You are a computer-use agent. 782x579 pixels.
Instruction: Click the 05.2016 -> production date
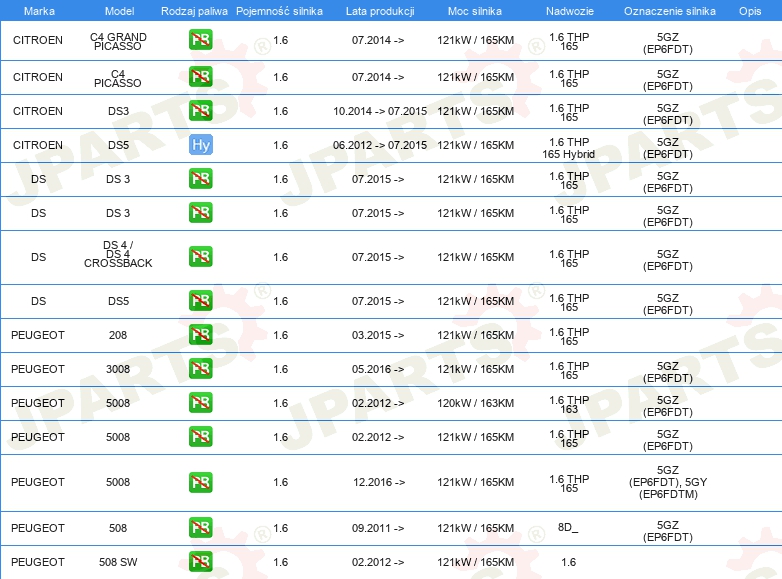tap(378, 369)
